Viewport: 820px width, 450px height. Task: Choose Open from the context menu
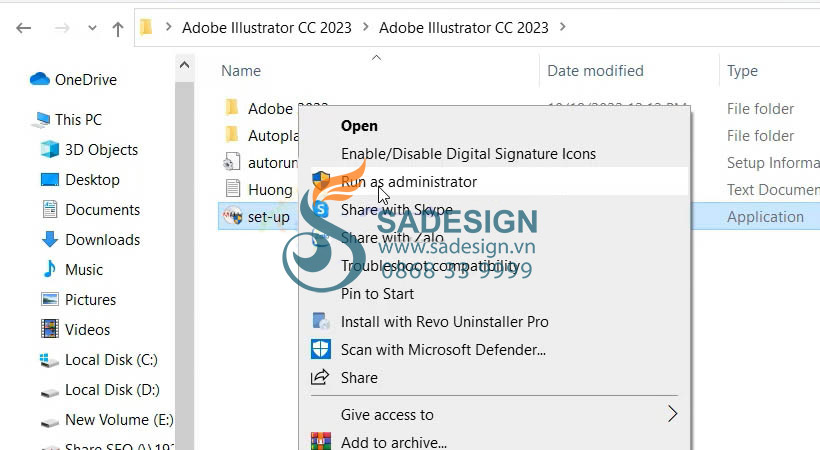click(359, 126)
